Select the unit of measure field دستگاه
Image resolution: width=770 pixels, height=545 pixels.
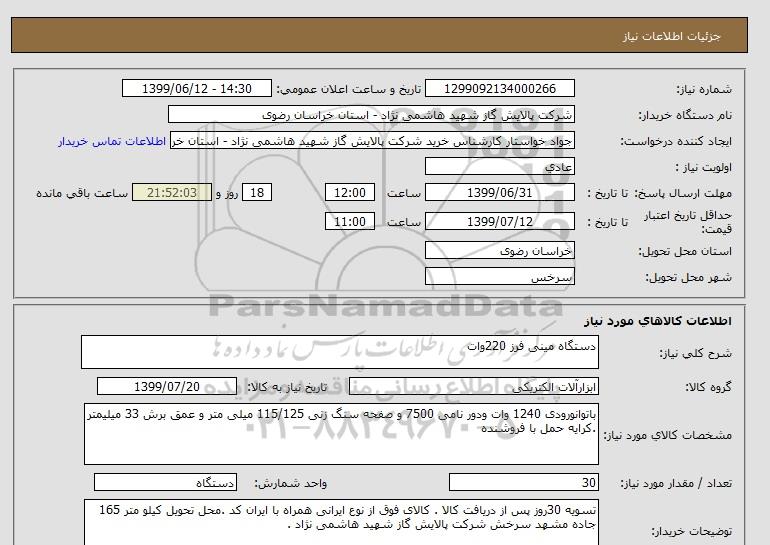click(x=165, y=482)
